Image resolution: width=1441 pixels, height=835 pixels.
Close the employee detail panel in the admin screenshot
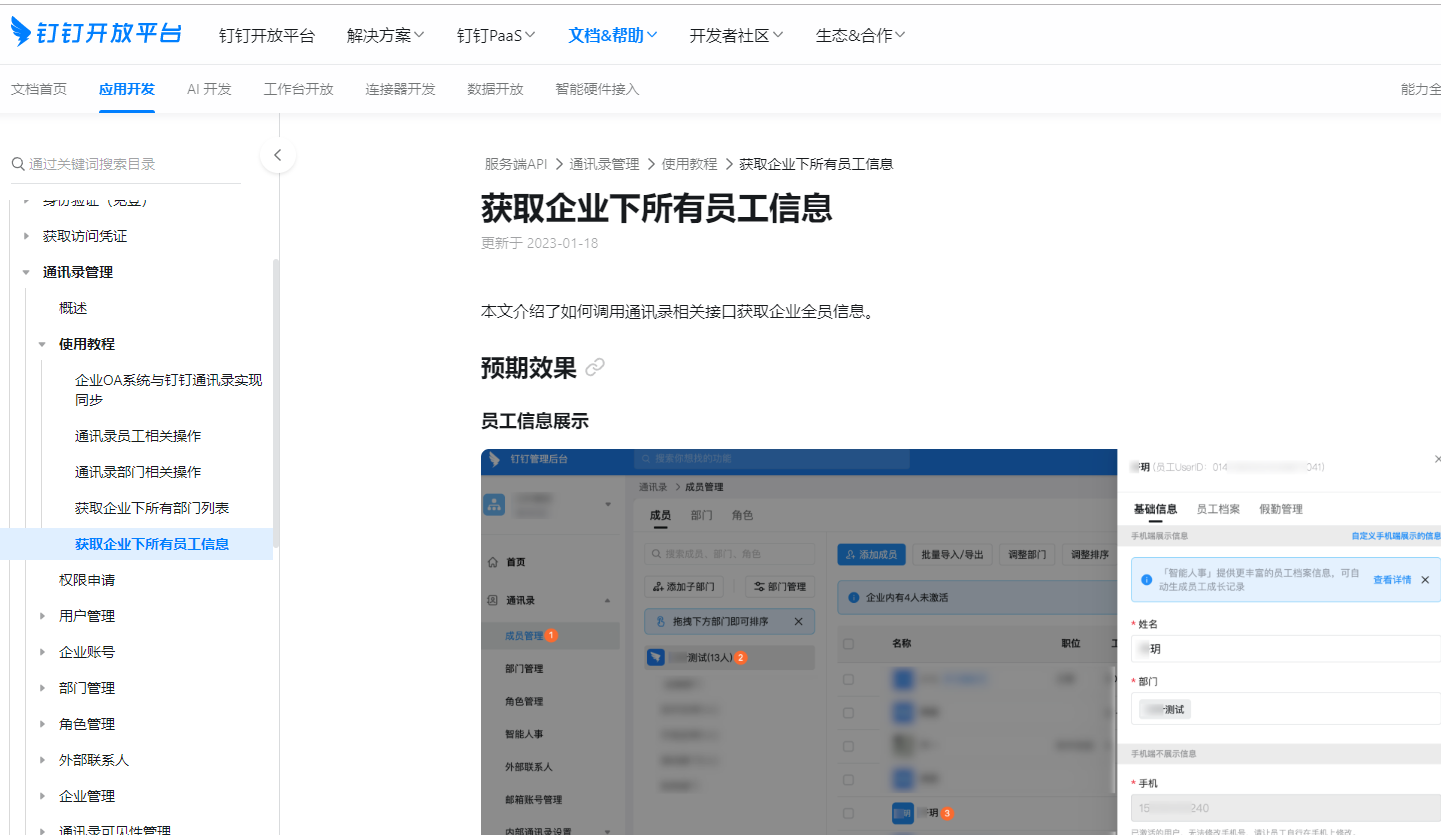point(1437,459)
